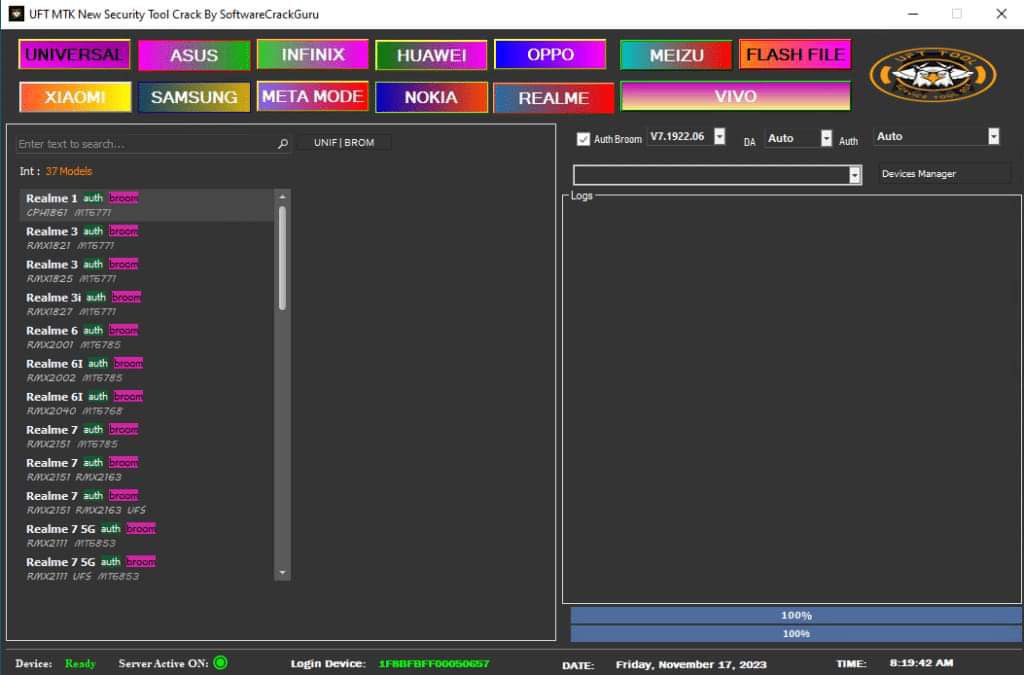
Task: Select Realme 7 5G RMX2111 UFS model
Action: tap(148, 569)
